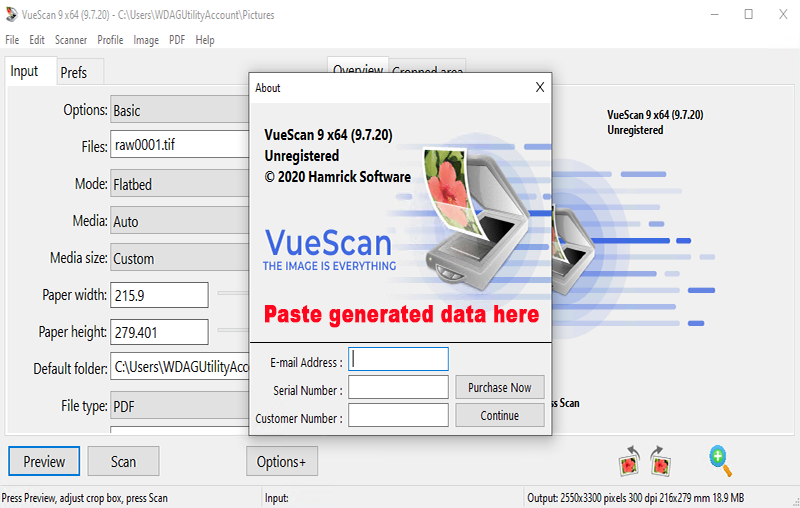The height and width of the screenshot is (508, 800).
Task: Switch to the Overview tab
Action: 358,66
